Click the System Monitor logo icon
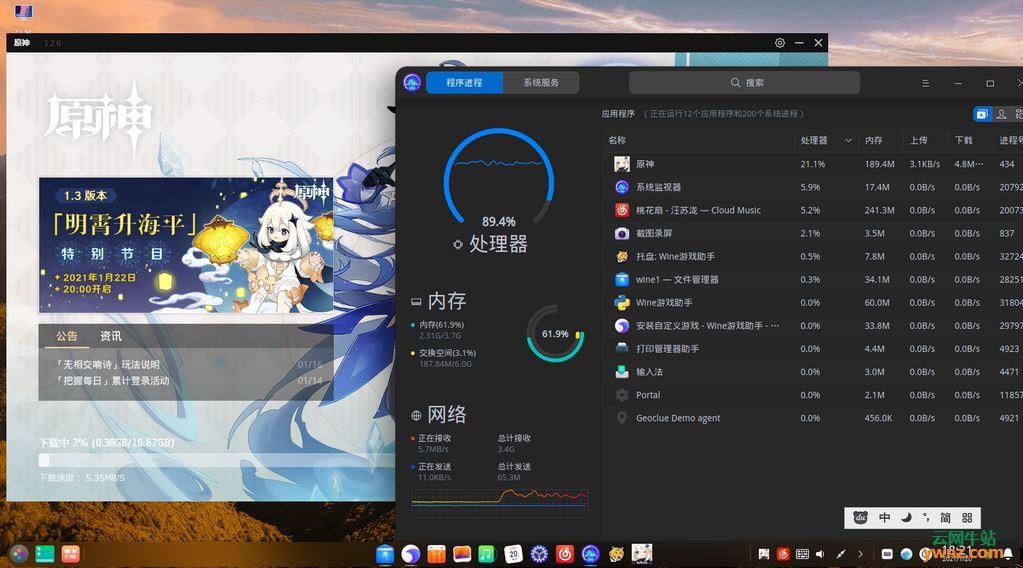 point(412,83)
